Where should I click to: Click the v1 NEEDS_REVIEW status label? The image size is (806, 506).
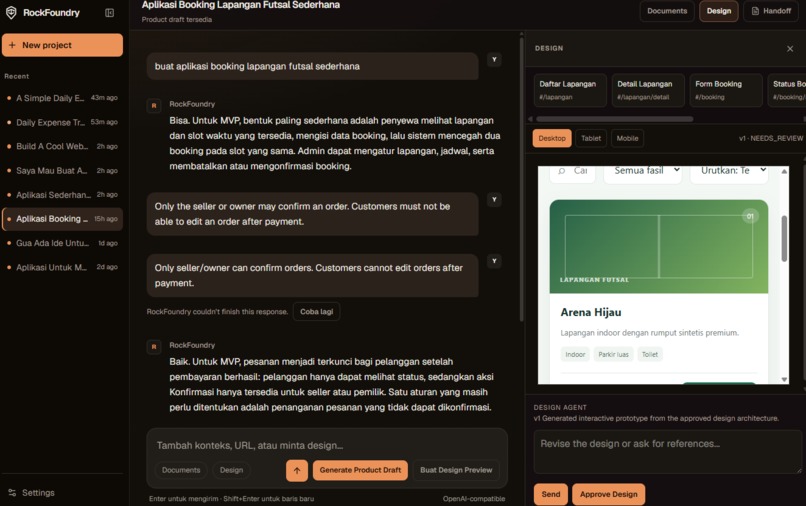(771, 138)
